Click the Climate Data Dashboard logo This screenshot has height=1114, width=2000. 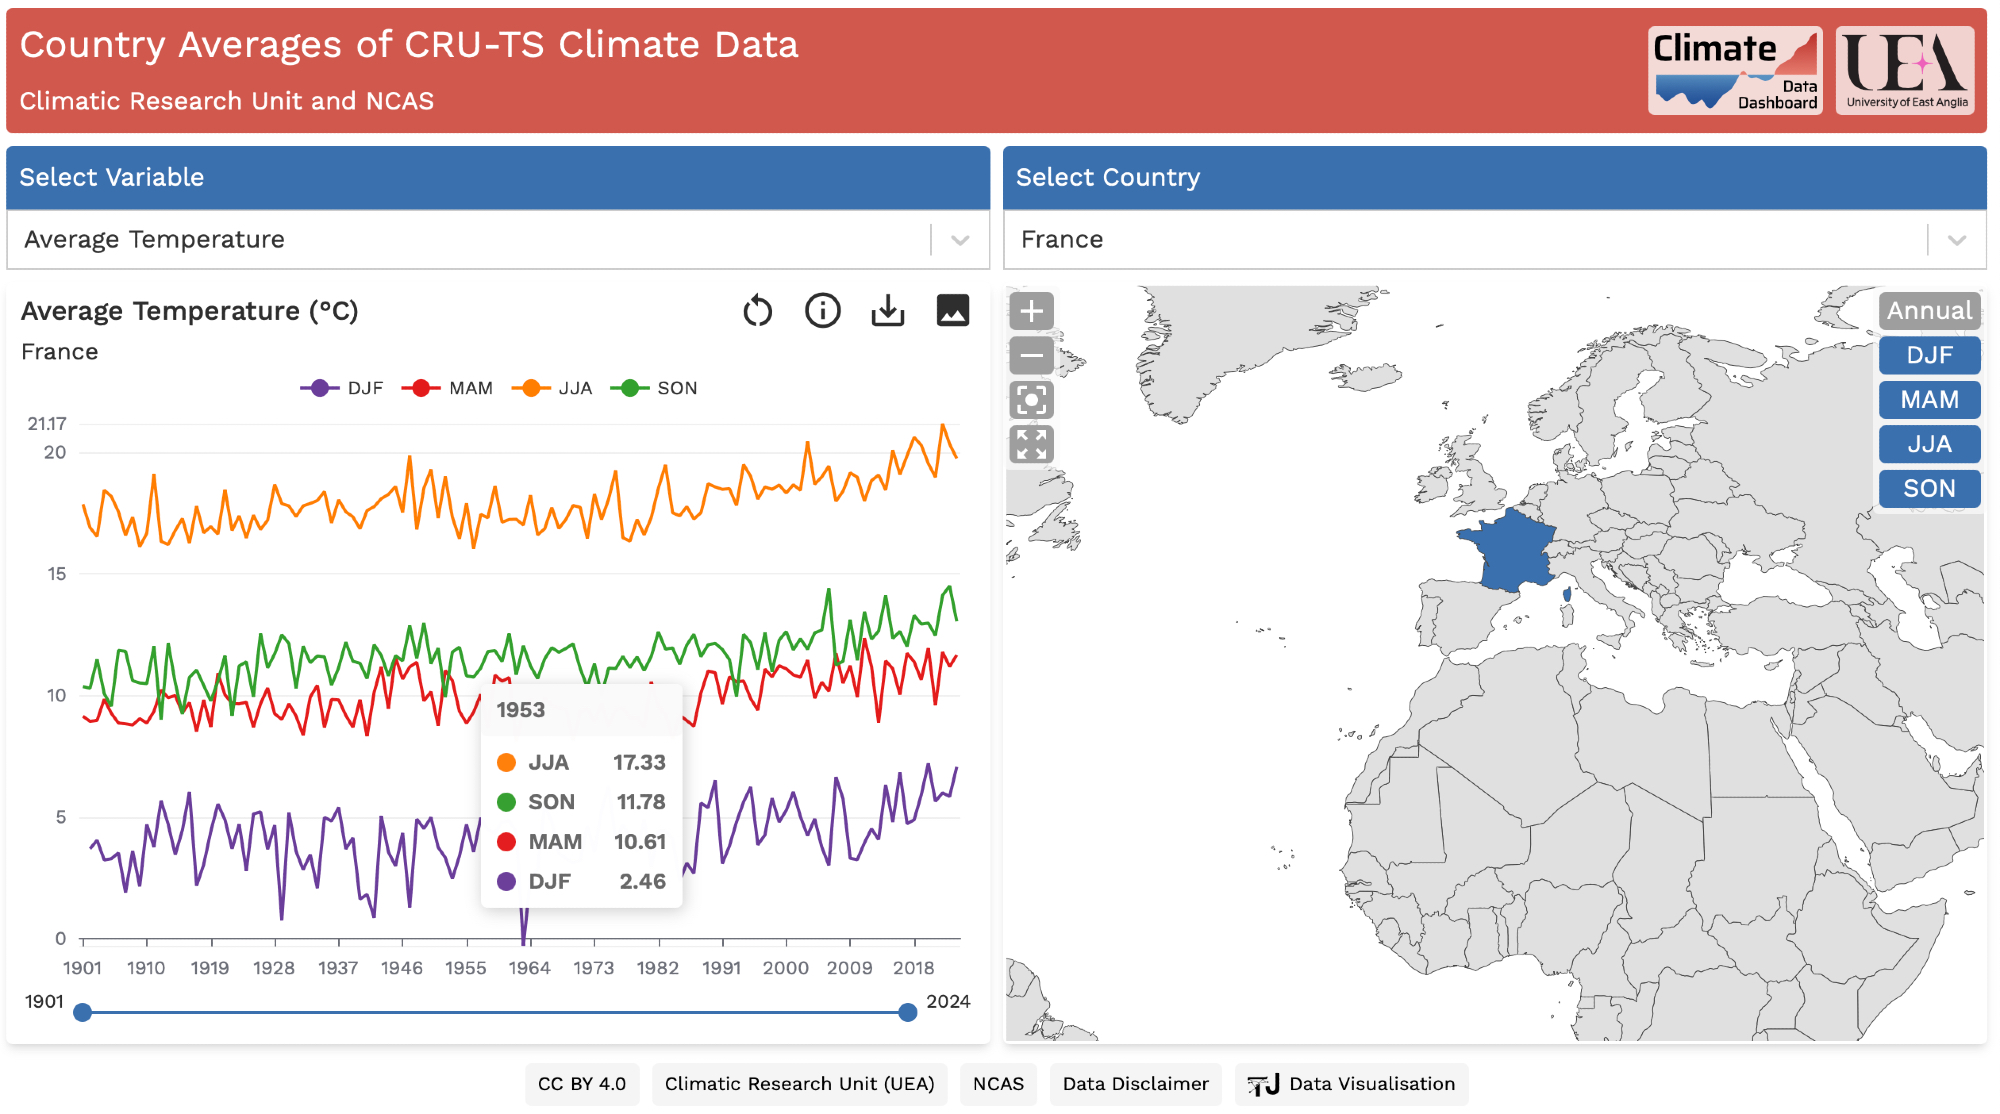pos(1734,71)
